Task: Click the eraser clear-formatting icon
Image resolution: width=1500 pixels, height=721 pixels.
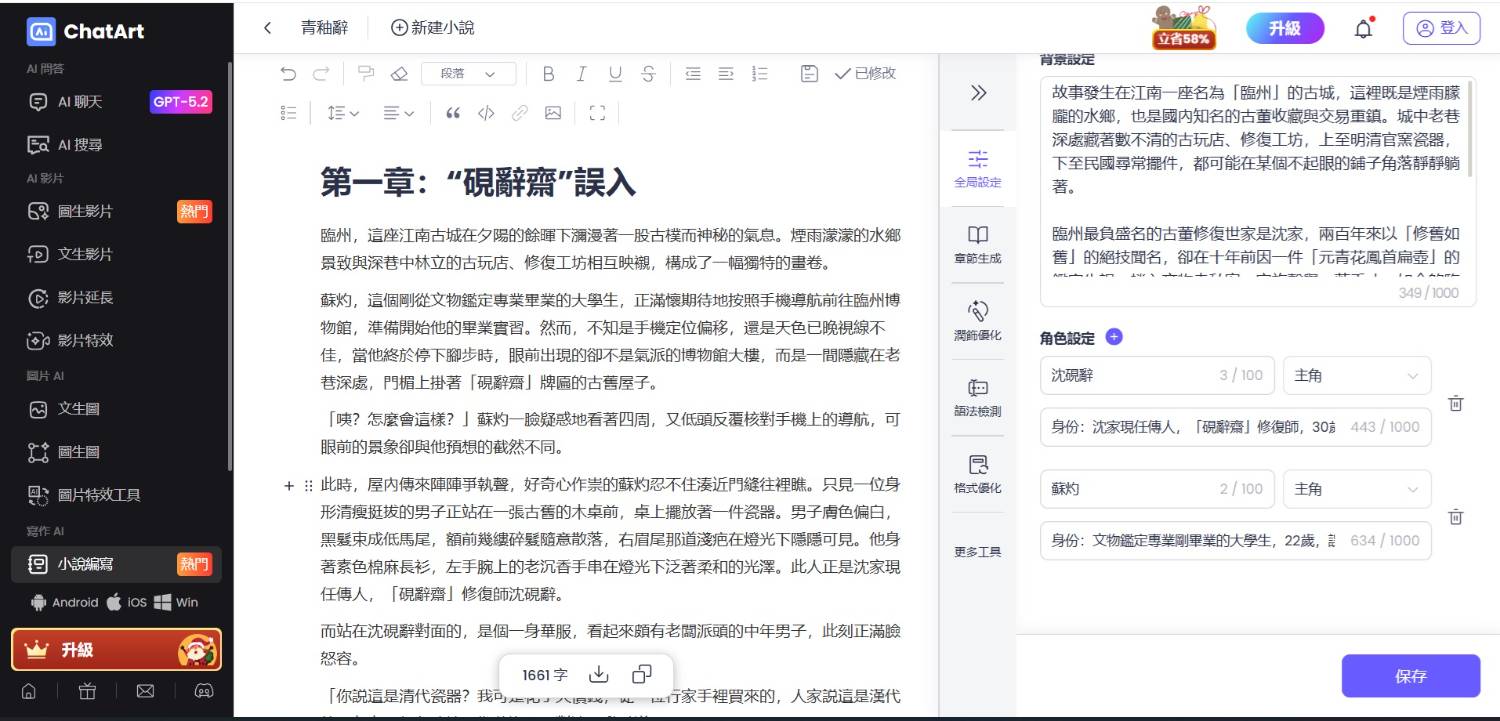Action: 399,74
